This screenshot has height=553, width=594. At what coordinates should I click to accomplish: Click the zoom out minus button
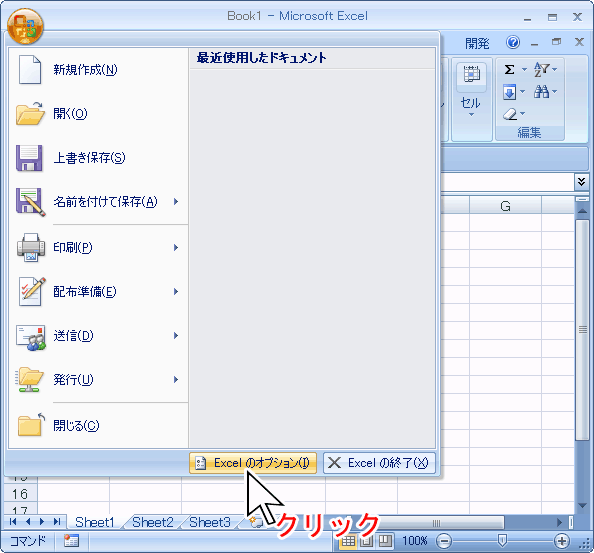(444, 541)
